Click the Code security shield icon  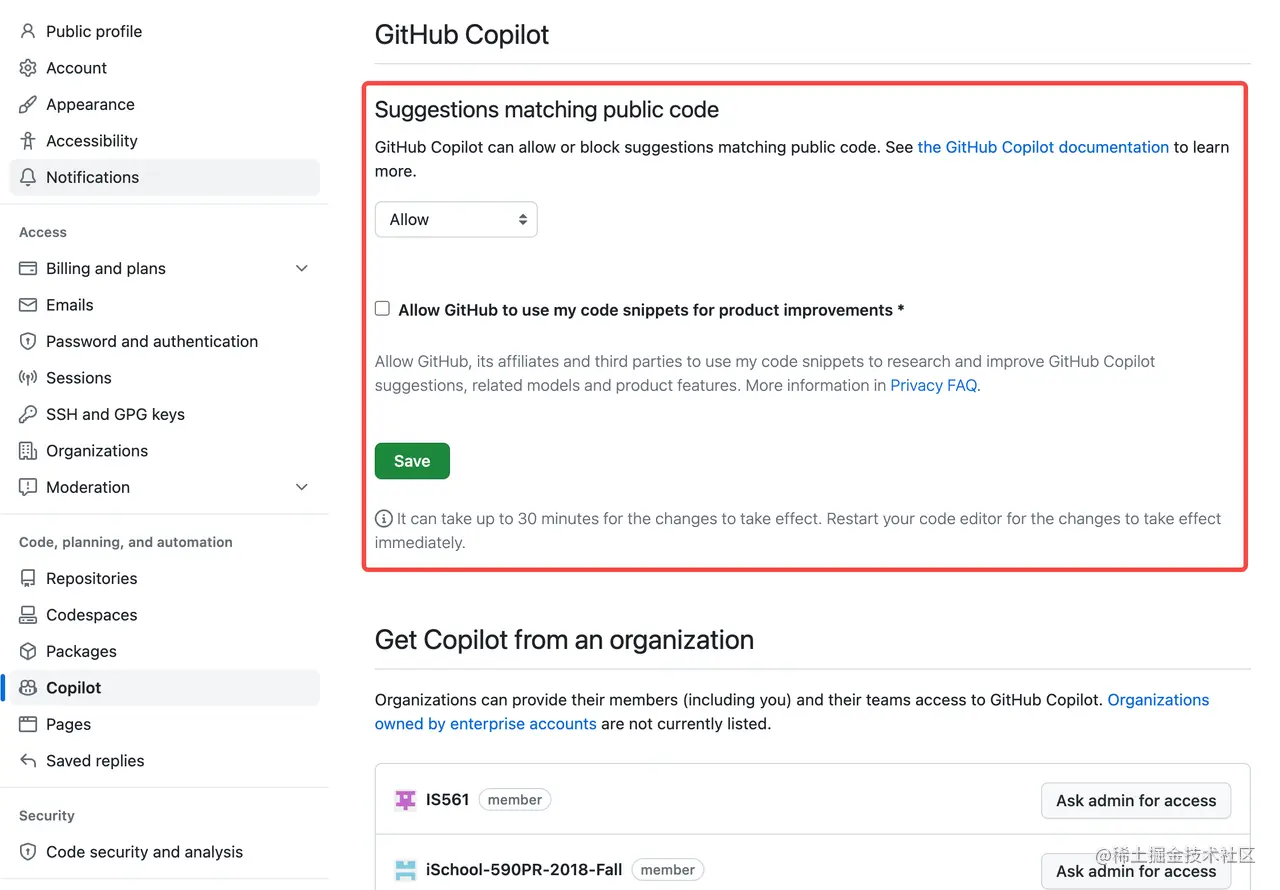pos(28,852)
